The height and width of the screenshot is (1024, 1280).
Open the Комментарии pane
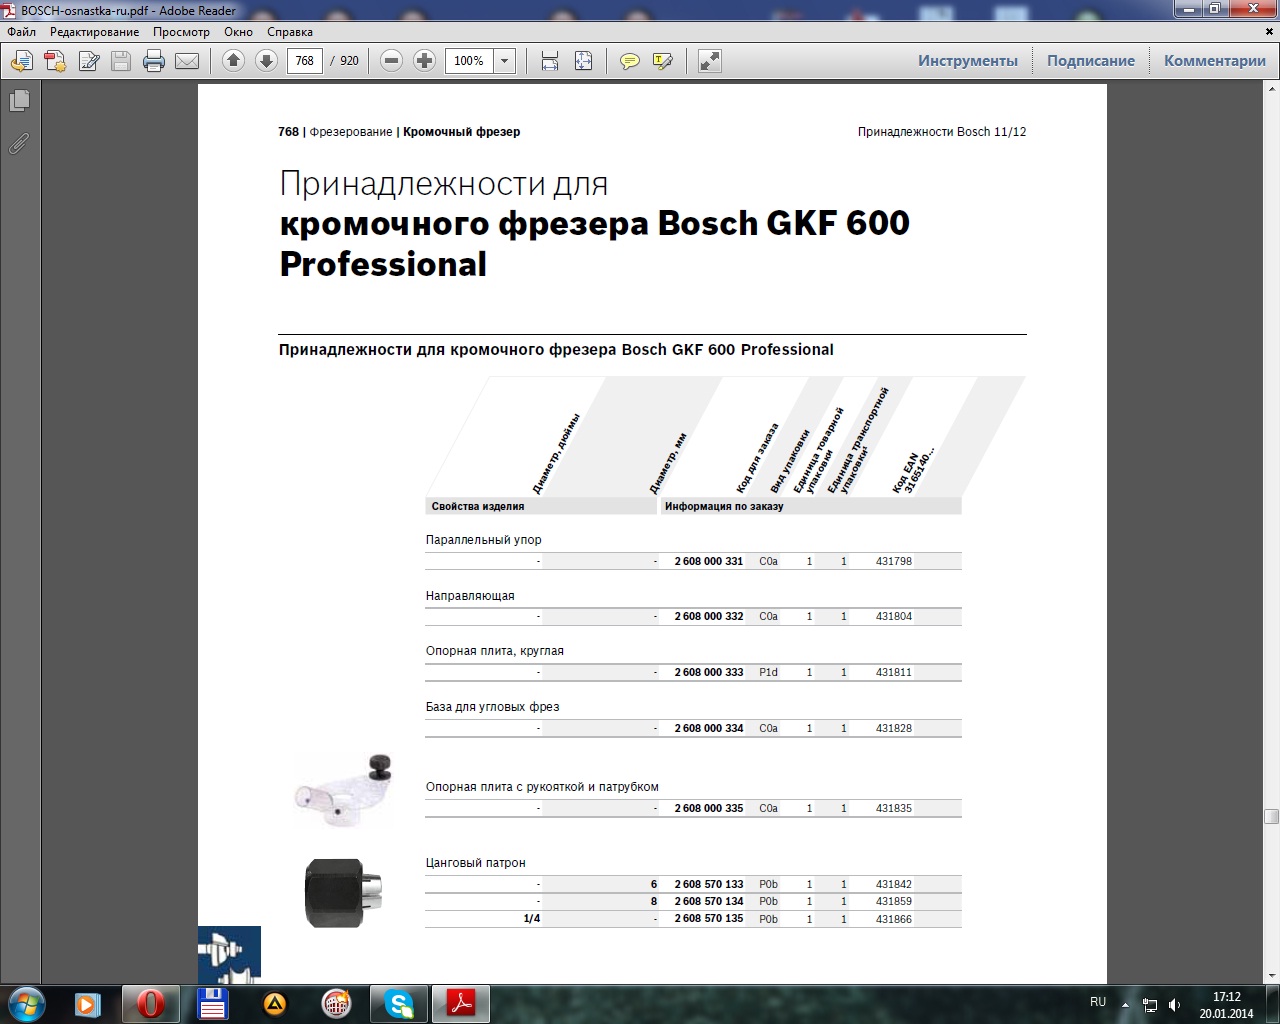pos(1215,61)
